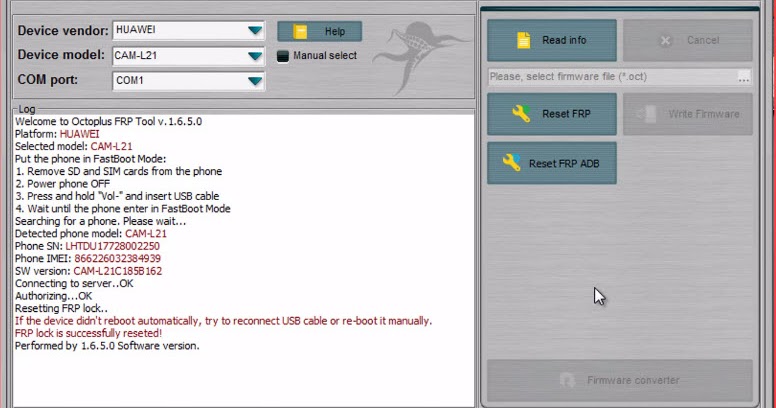Image resolution: width=776 pixels, height=408 pixels.
Task: Click the Read info document icon
Action: point(524,40)
